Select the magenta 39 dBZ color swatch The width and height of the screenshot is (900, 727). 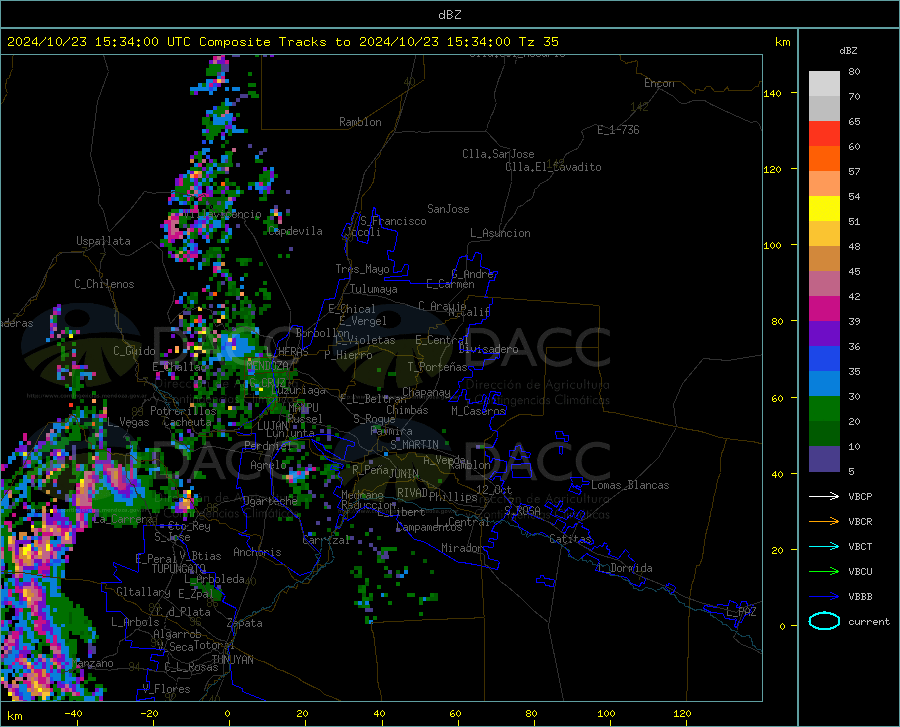[824, 309]
